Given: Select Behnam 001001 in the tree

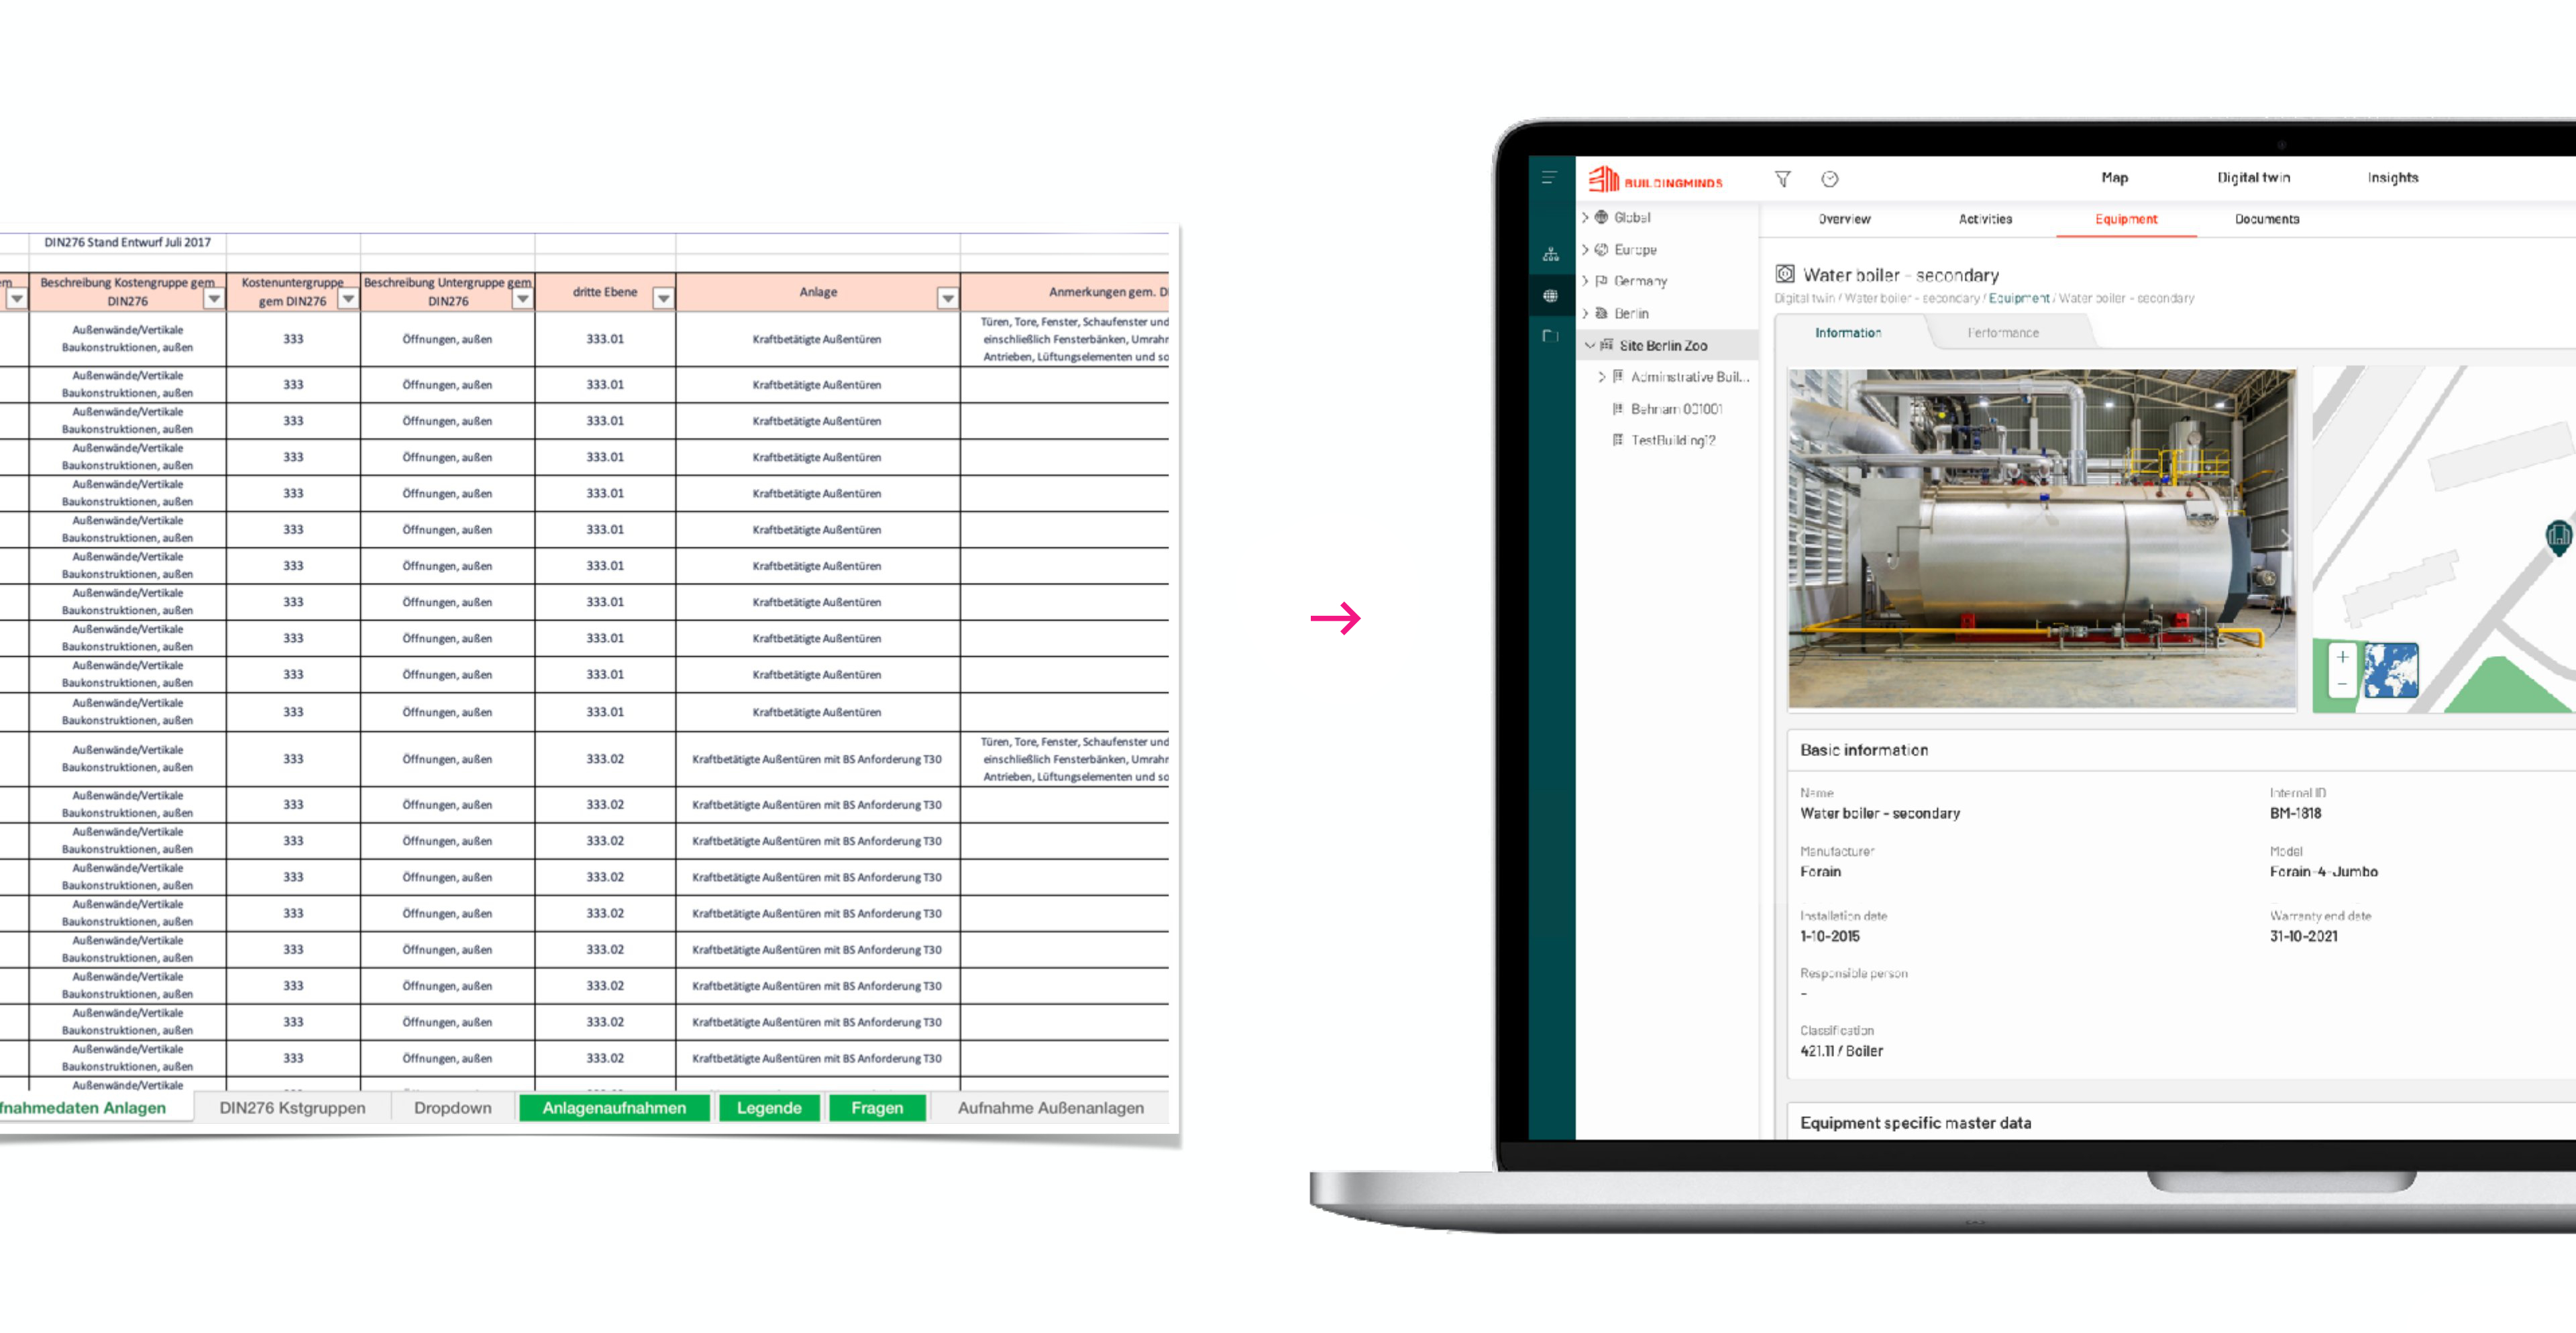Looking at the screenshot, I should (1676, 409).
